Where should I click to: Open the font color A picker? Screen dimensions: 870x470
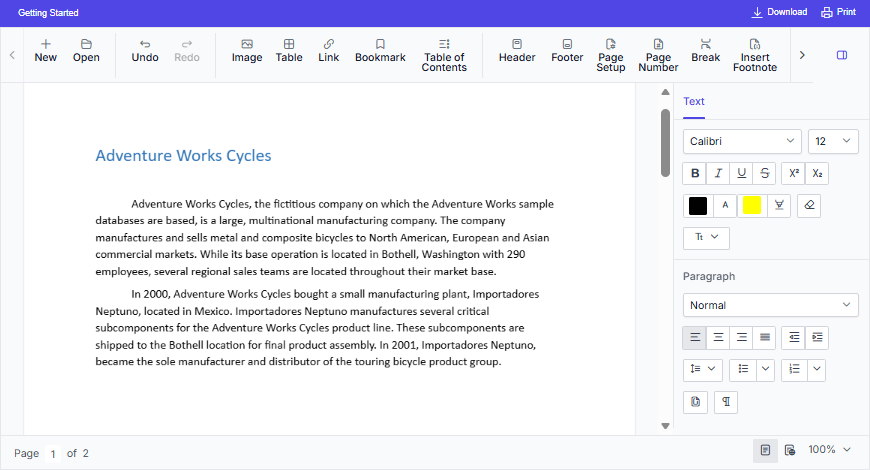pos(725,205)
